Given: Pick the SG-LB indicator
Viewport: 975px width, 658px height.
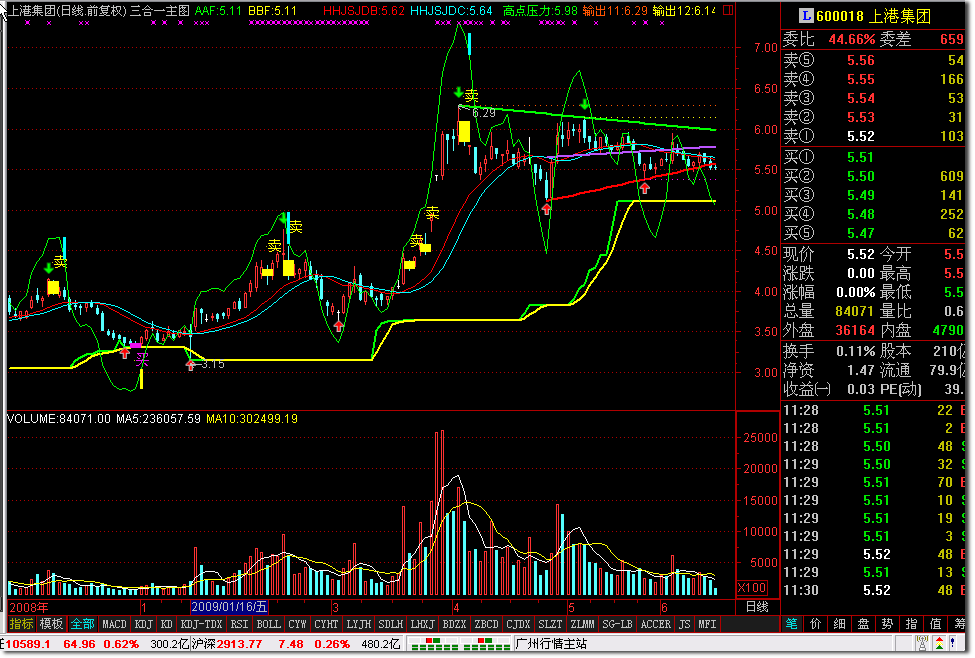Looking at the screenshot, I should 617,624.
